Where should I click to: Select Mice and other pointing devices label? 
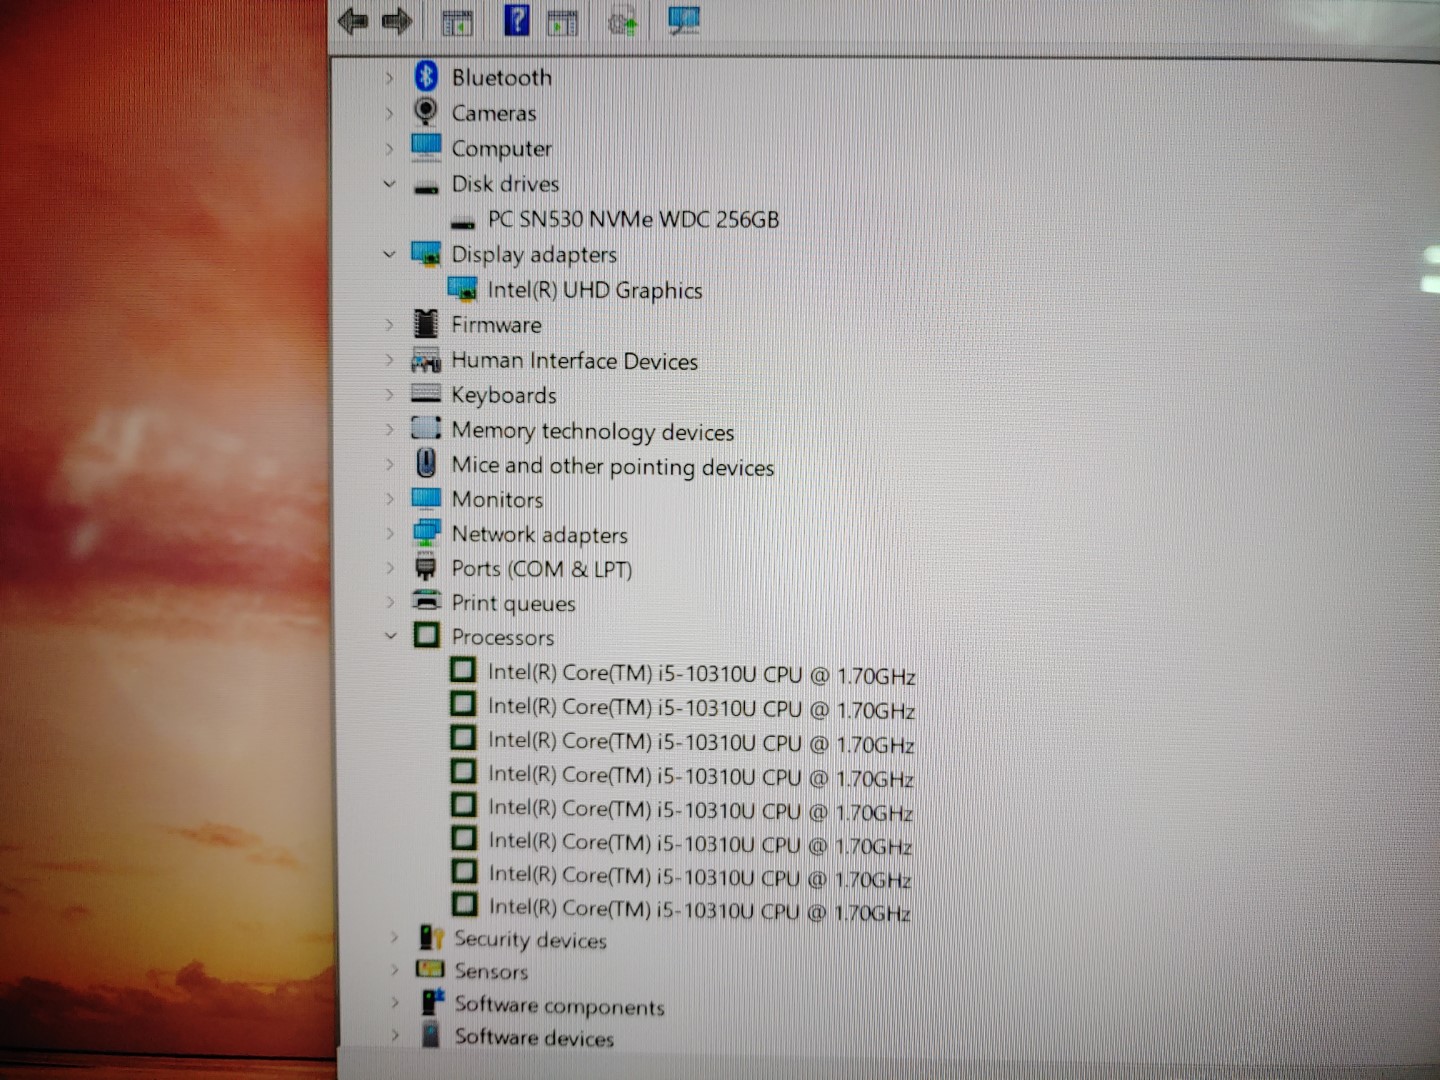[x=612, y=466]
